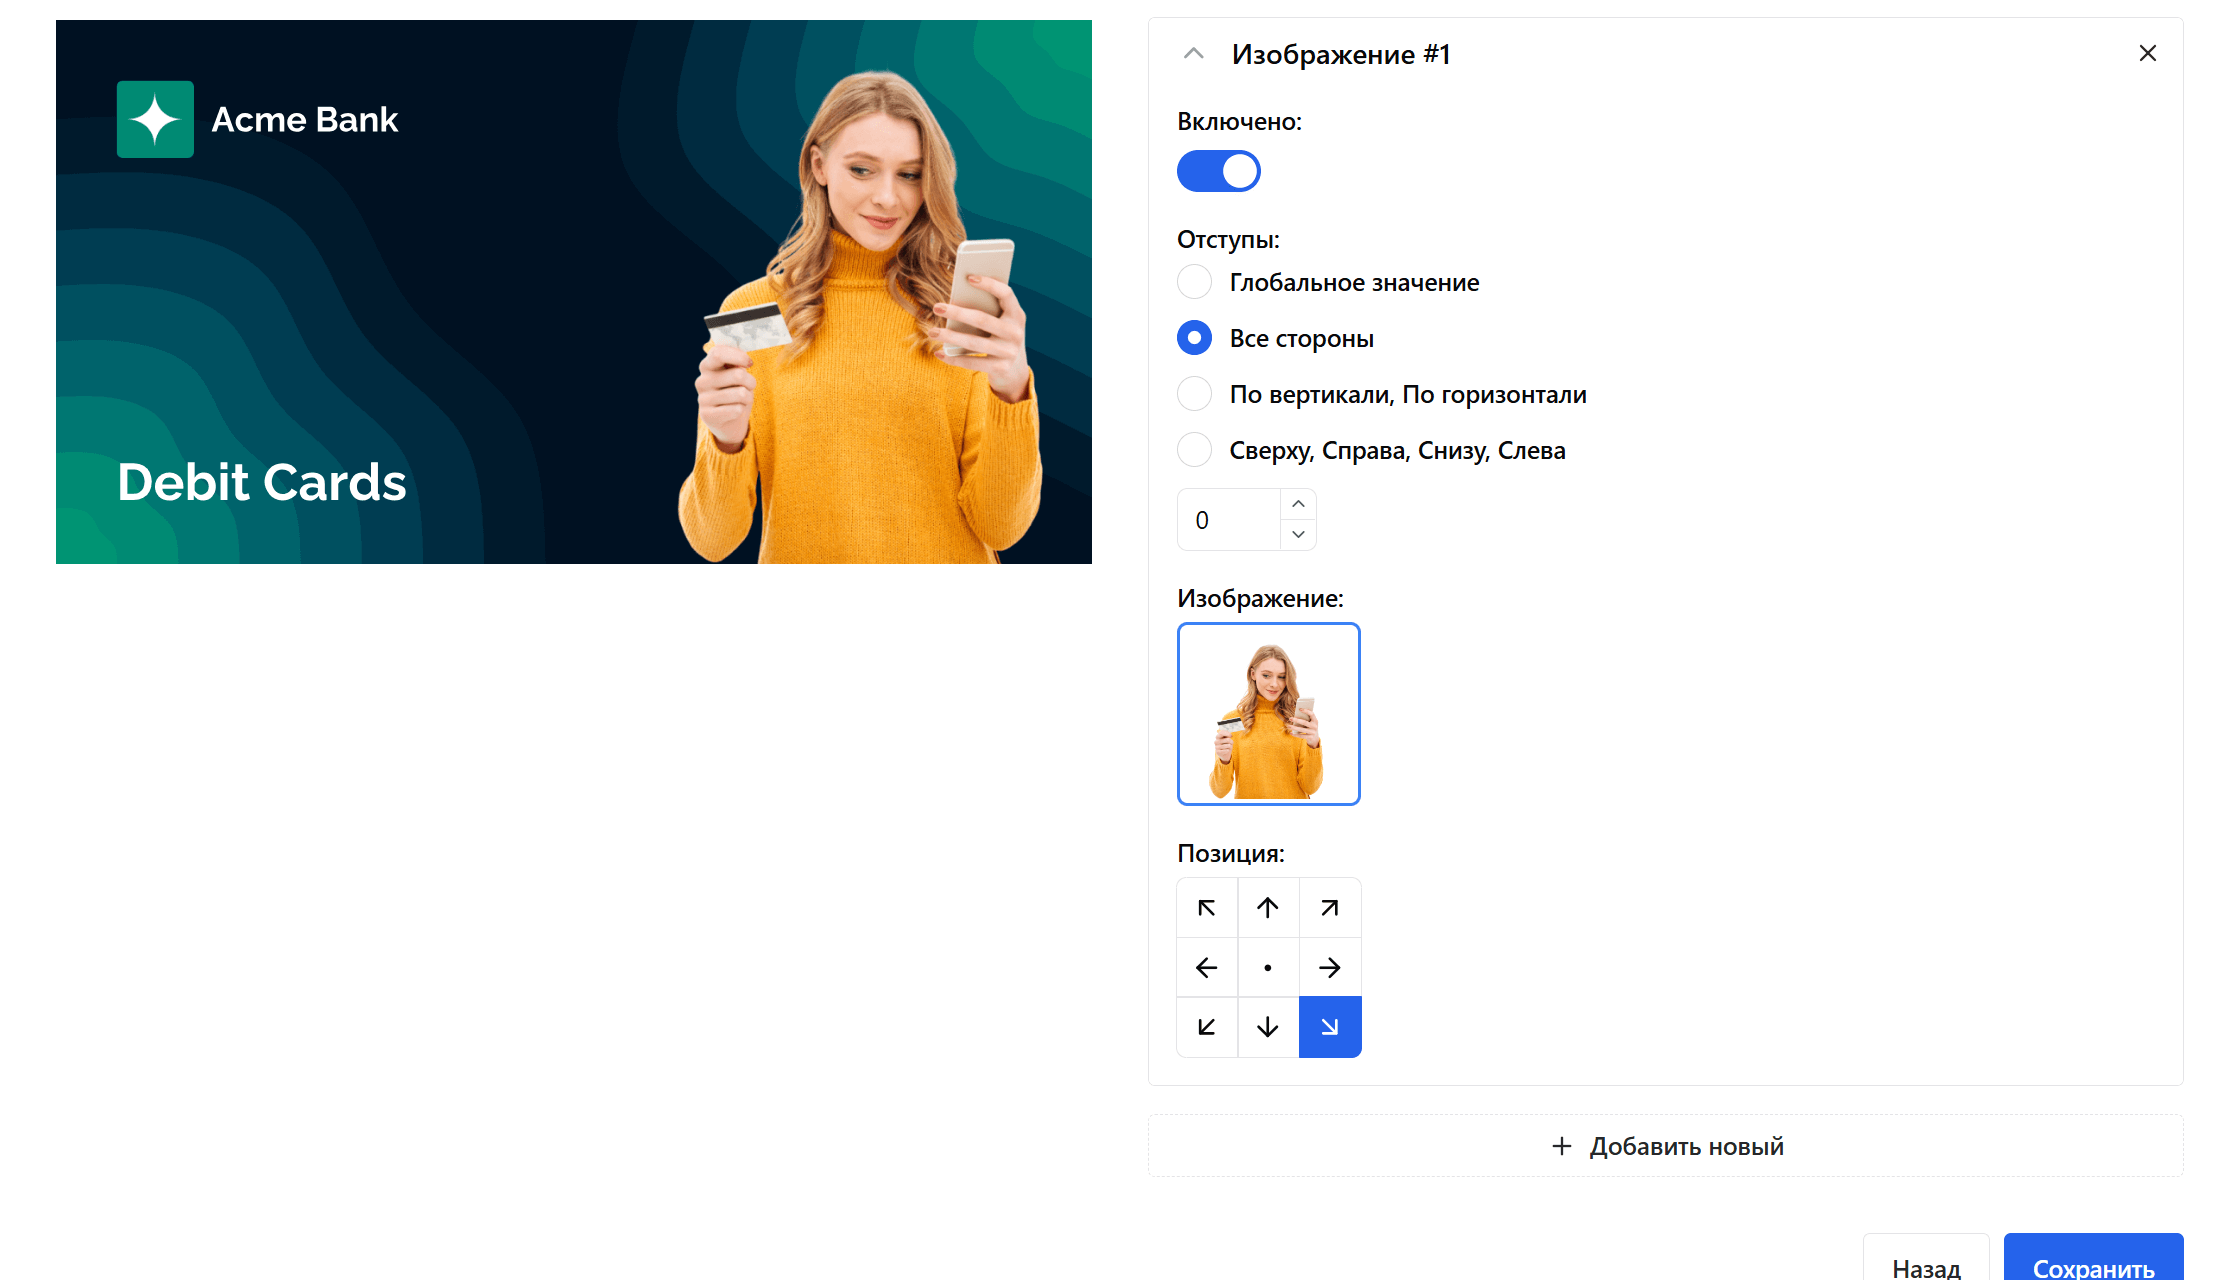Viewport: 2240px width, 1280px height.
Task: Set position to left arrow
Action: coord(1207,968)
